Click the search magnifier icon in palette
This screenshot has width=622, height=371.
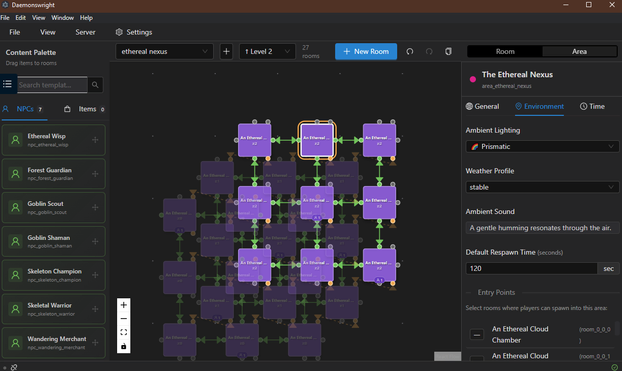[x=95, y=85]
